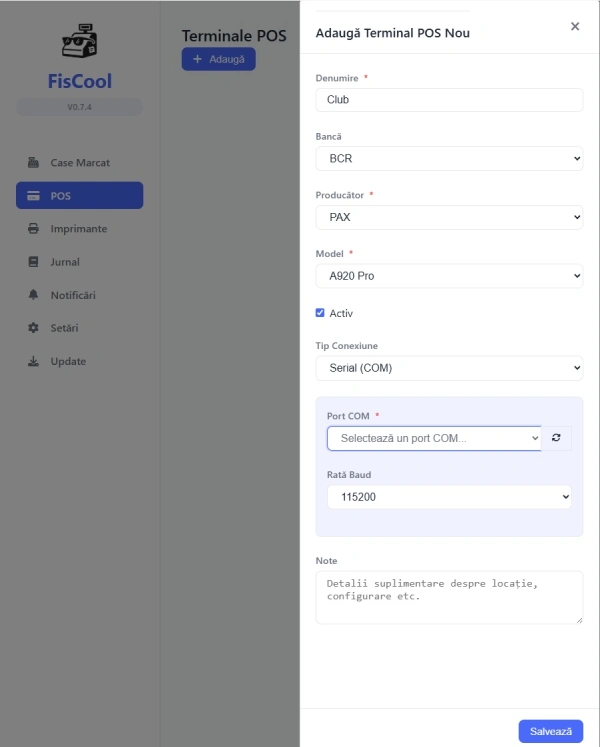Click the Producător label
Image resolution: width=600 pixels, height=747 pixels.
pos(339,195)
